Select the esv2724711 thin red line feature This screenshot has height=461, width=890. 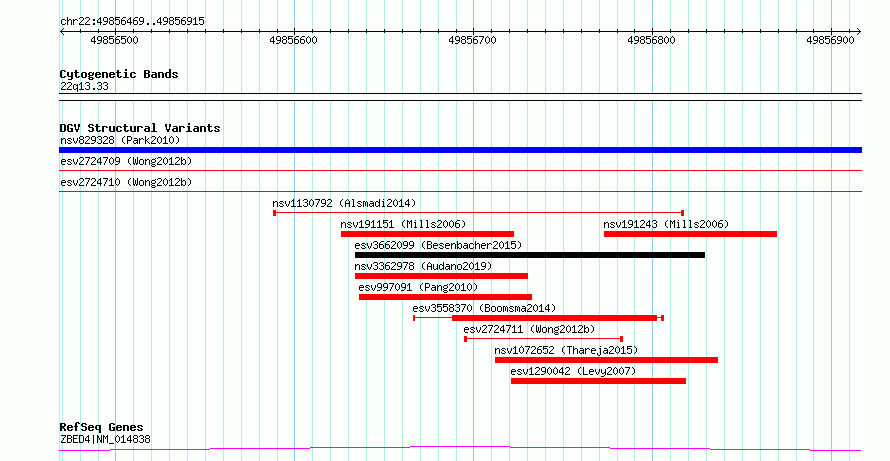[544, 339]
